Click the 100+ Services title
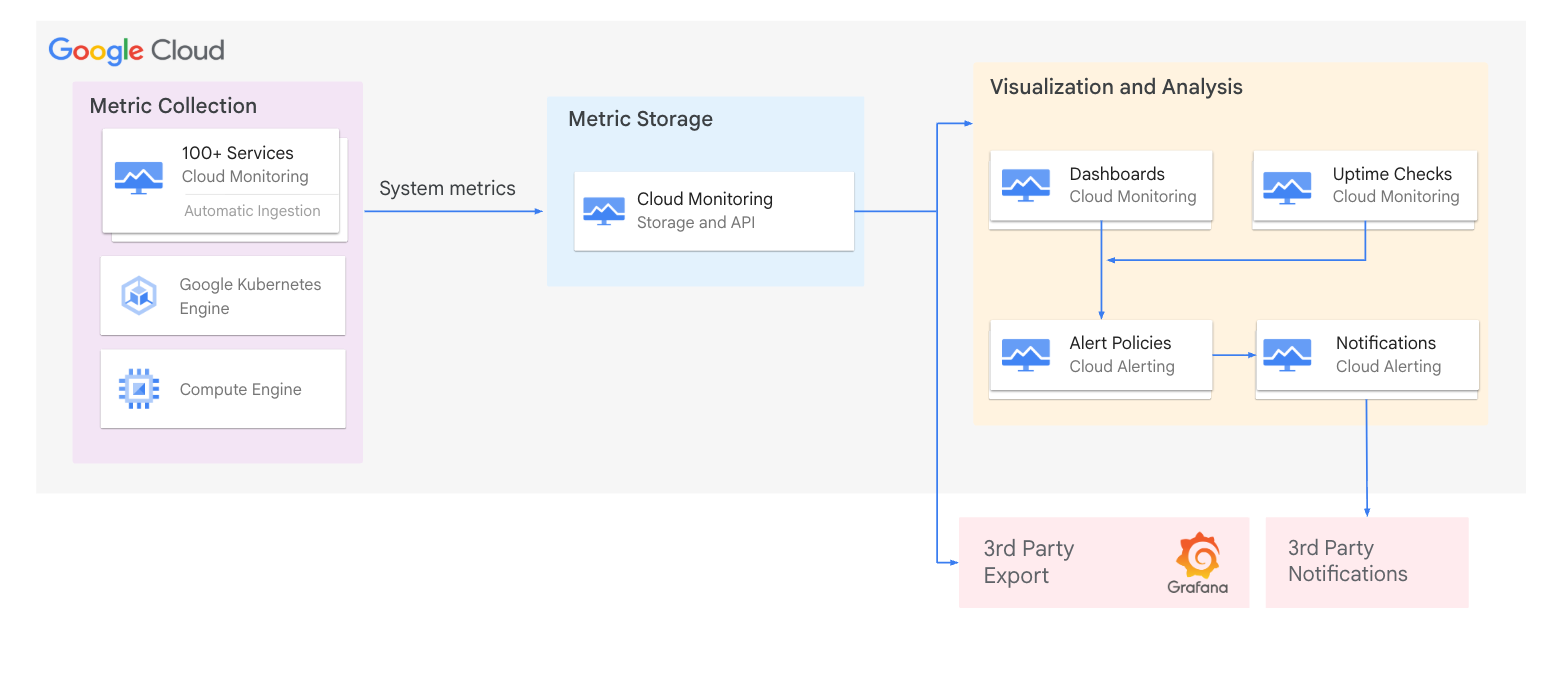 point(238,153)
